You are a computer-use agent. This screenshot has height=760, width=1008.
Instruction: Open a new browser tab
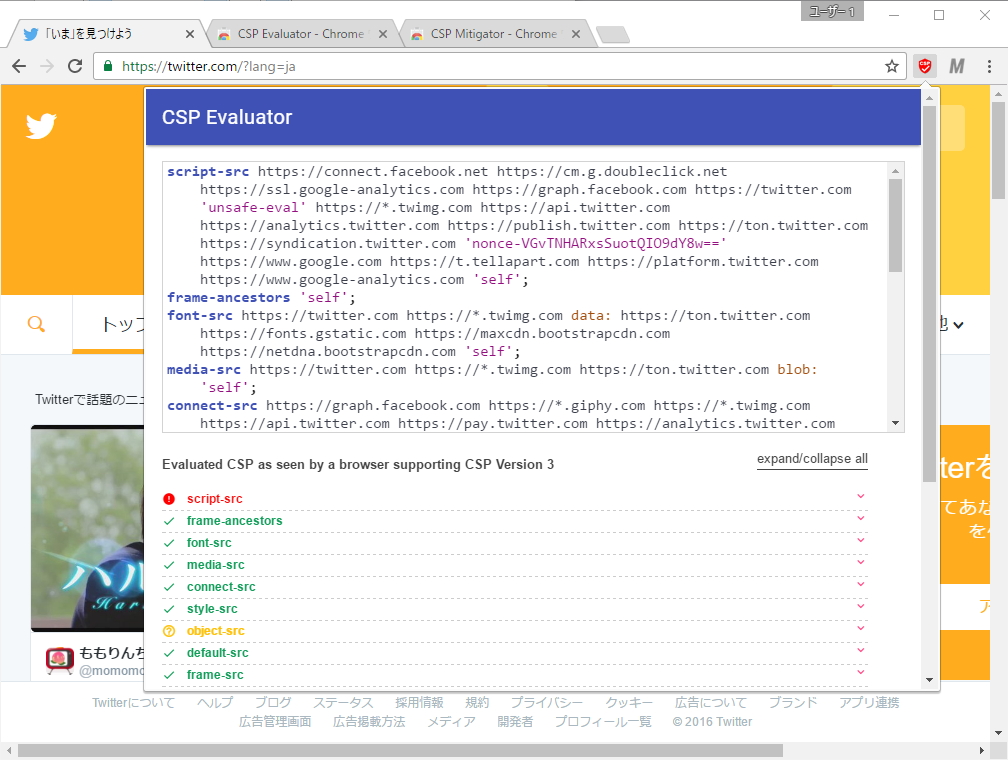(613, 34)
